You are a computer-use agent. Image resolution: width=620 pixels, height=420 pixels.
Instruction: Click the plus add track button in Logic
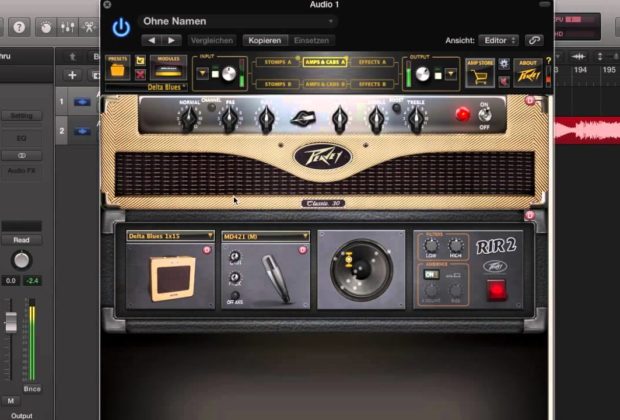[72, 75]
